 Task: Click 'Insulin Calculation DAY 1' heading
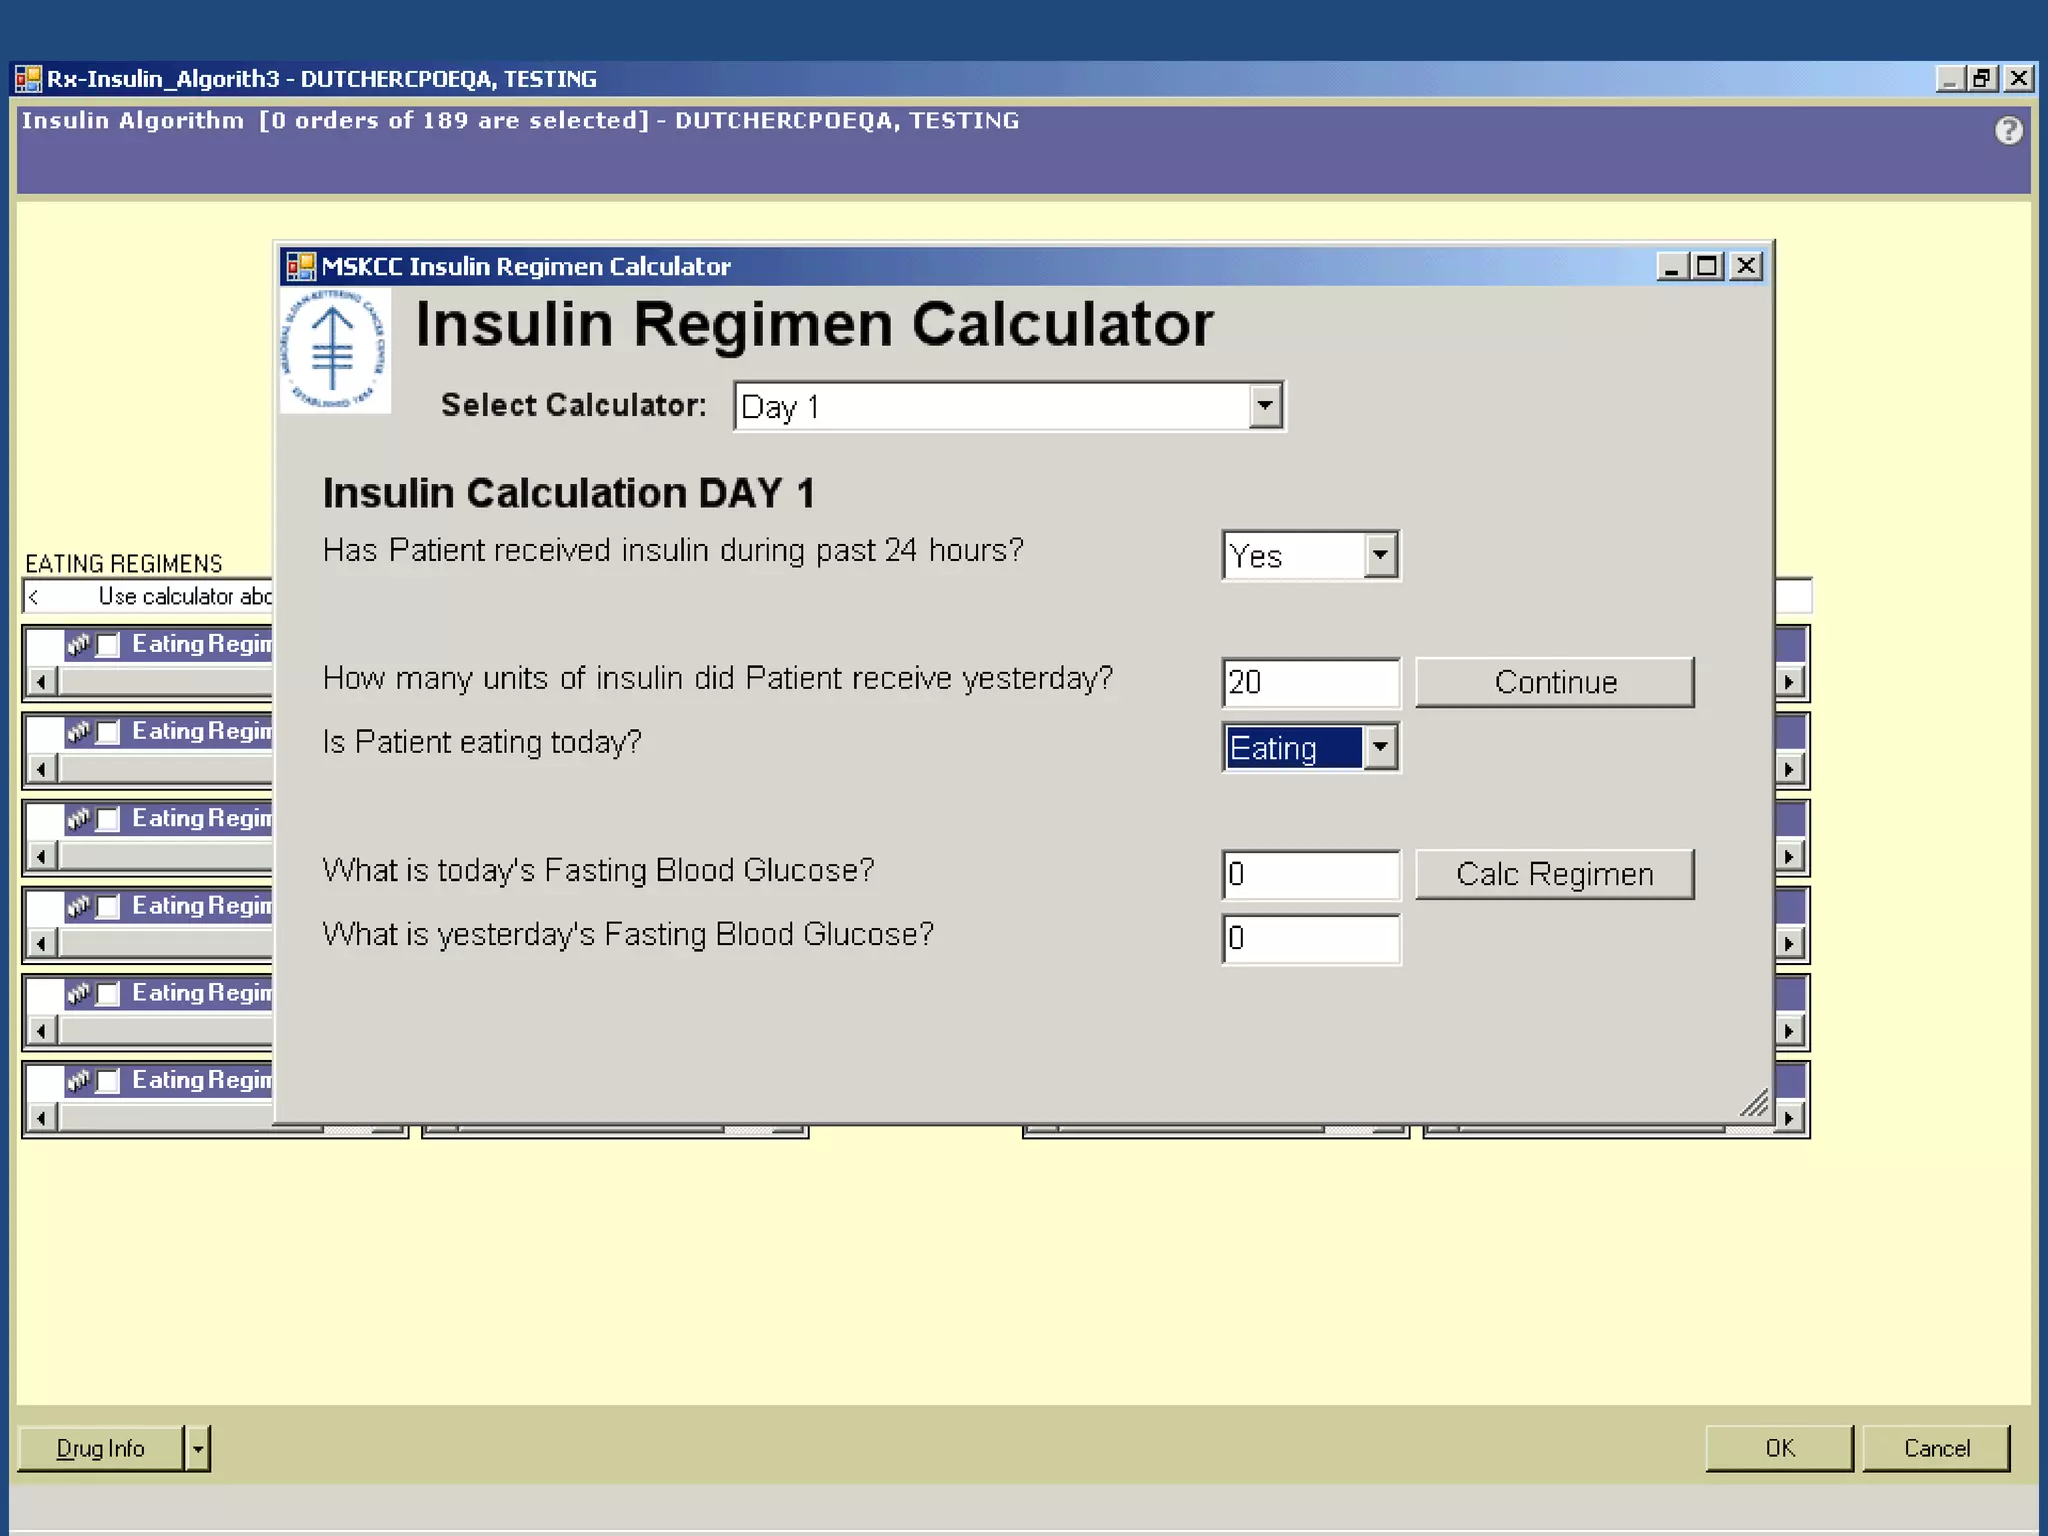[568, 493]
